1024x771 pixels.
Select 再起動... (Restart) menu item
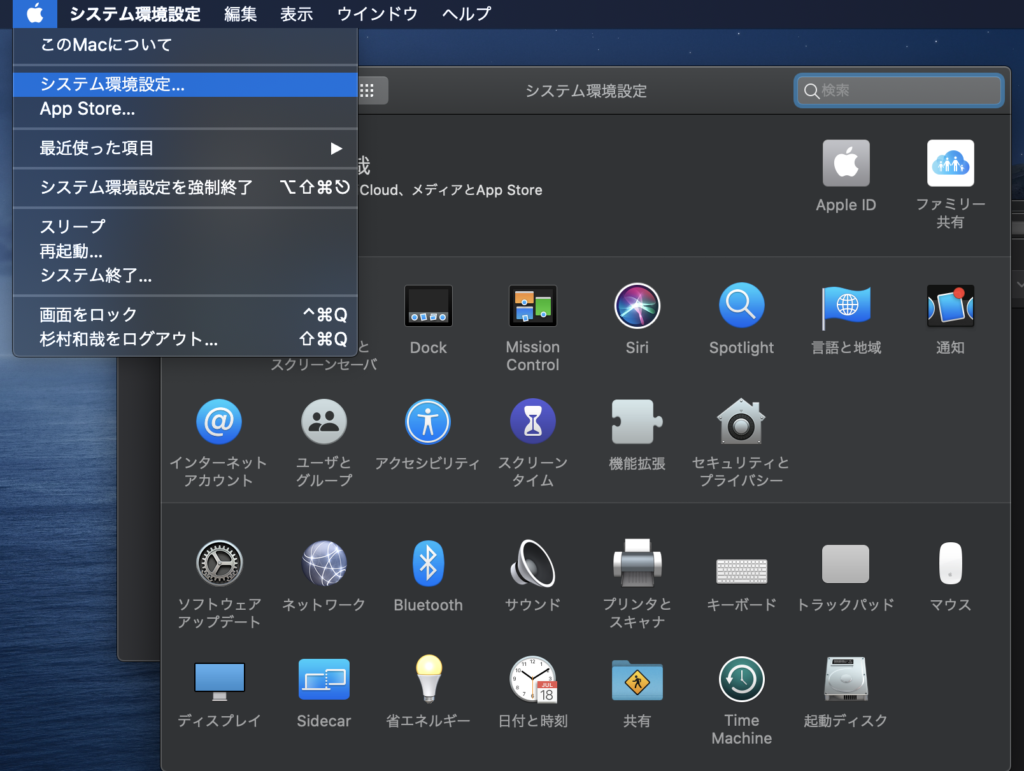(x=185, y=251)
